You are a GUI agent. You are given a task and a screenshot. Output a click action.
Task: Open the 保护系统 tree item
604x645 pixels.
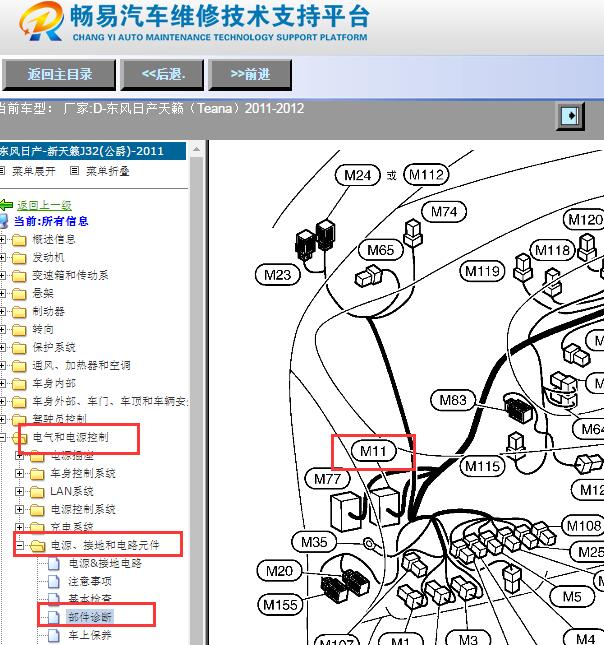tap(54, 348)
